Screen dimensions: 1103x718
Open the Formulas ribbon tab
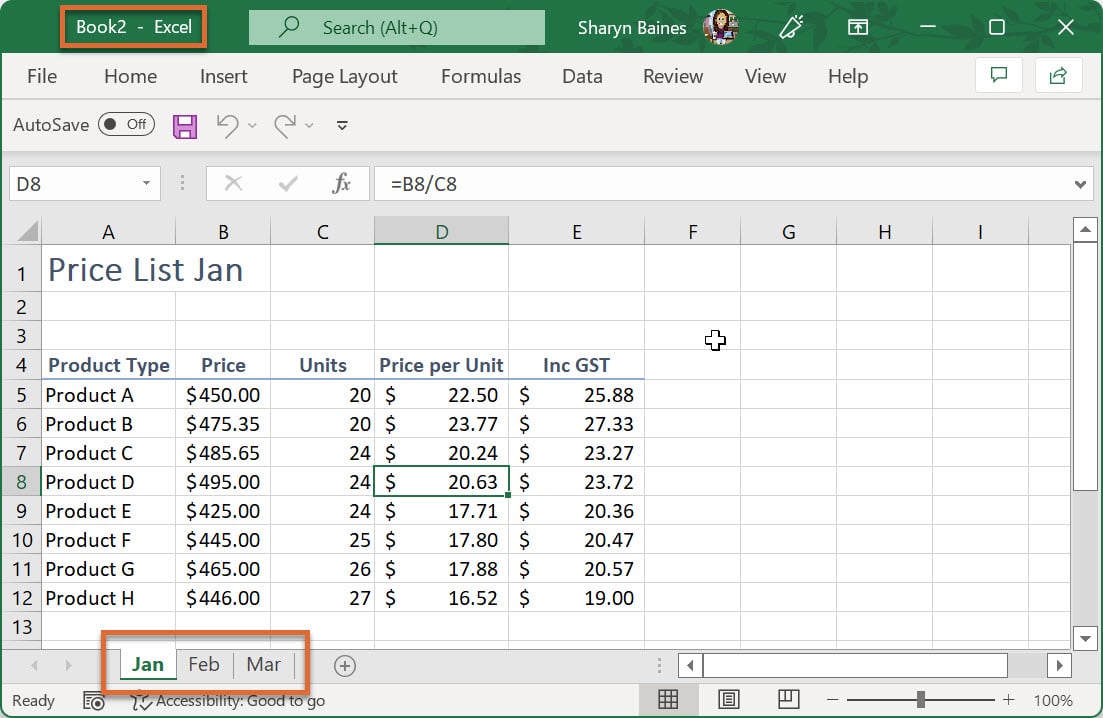click(x=480, y=76)
